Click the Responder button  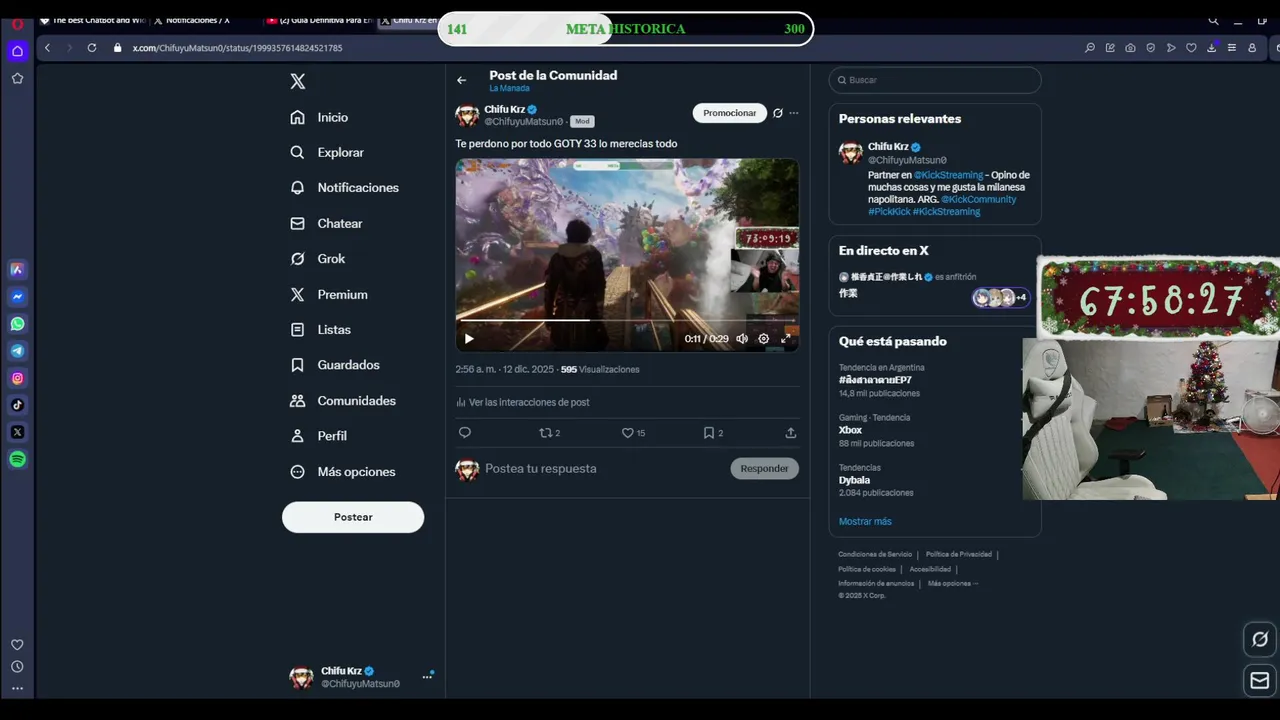click(765, 468)
